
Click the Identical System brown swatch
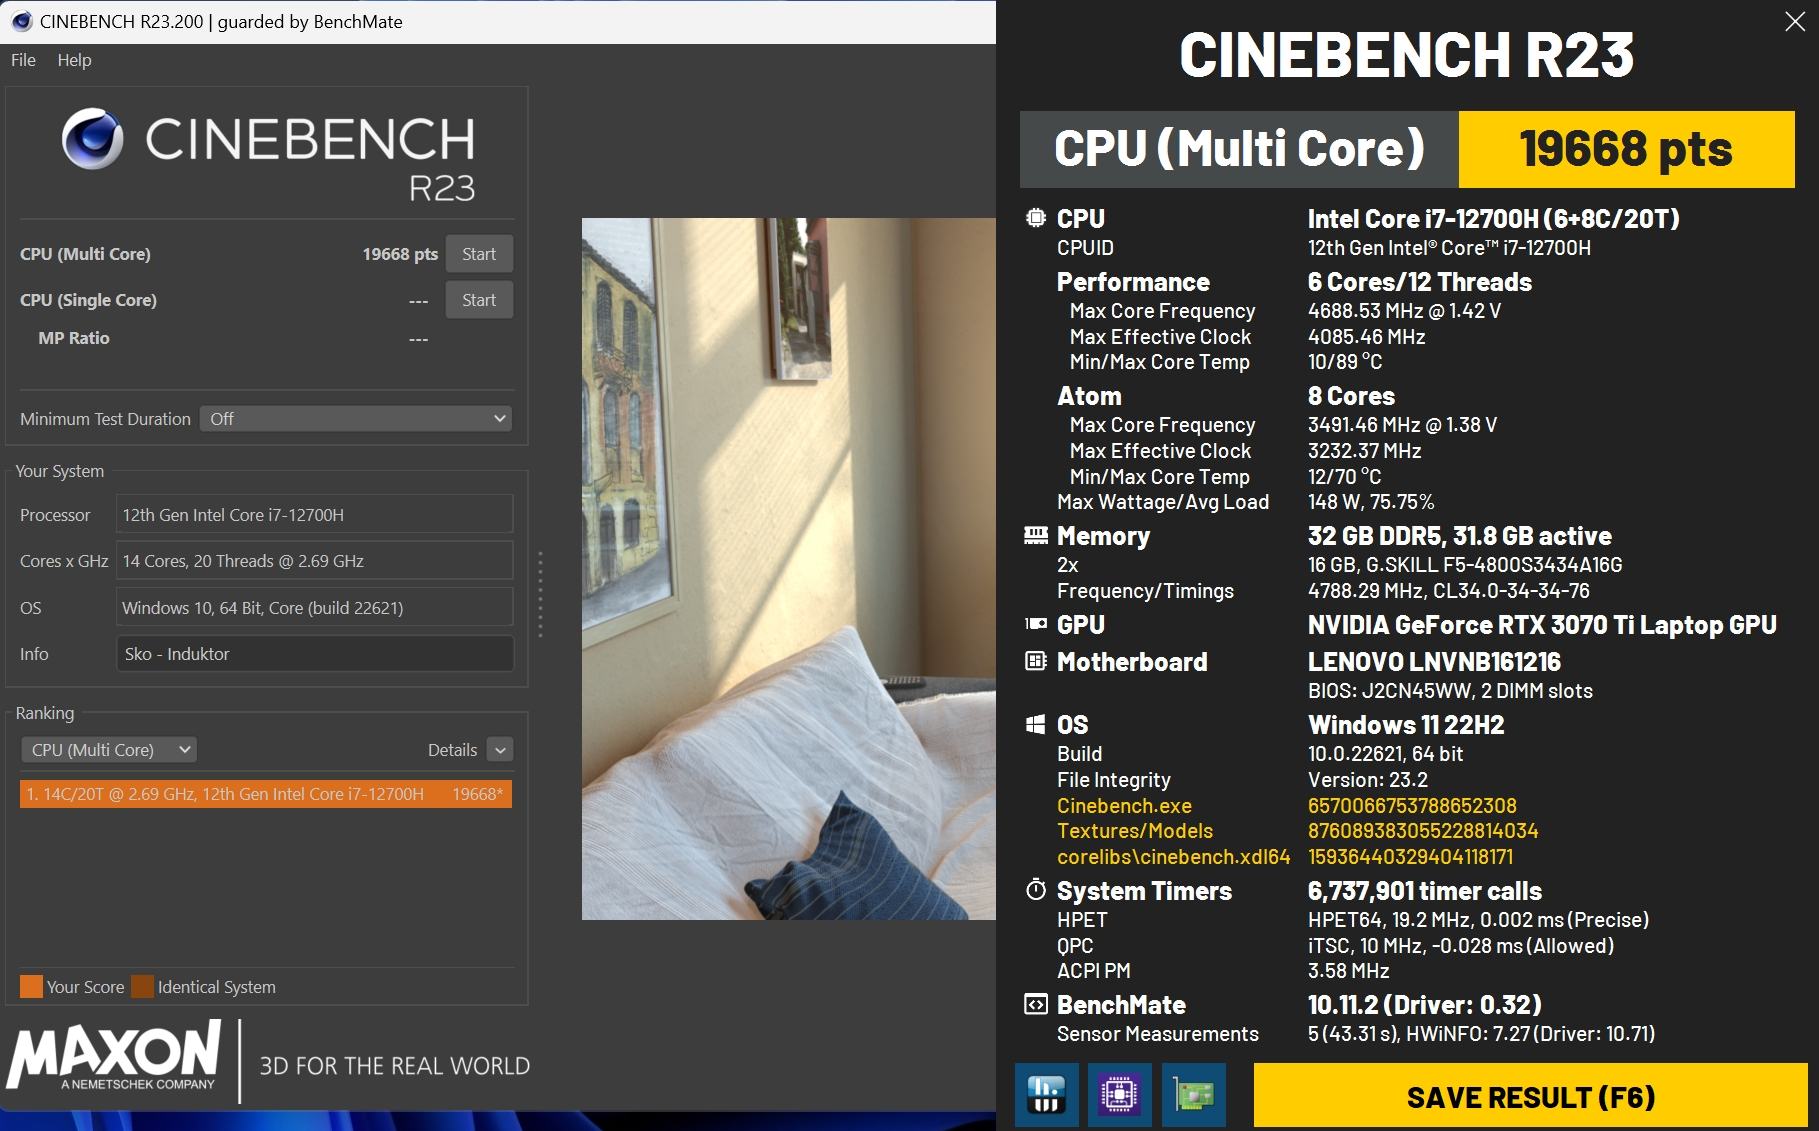(142, 987)
